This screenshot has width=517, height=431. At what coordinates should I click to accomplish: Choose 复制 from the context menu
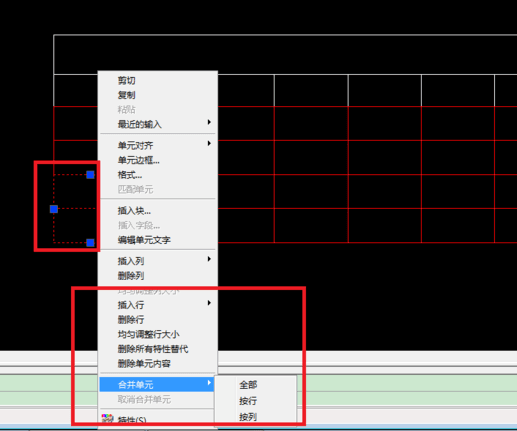[x=126, y=95]
